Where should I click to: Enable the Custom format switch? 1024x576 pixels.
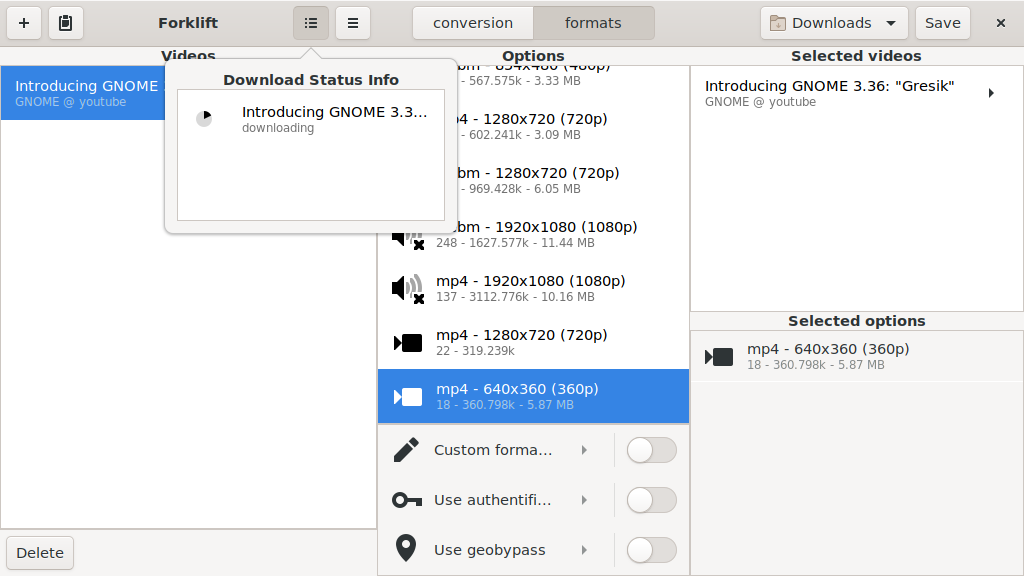651,450
